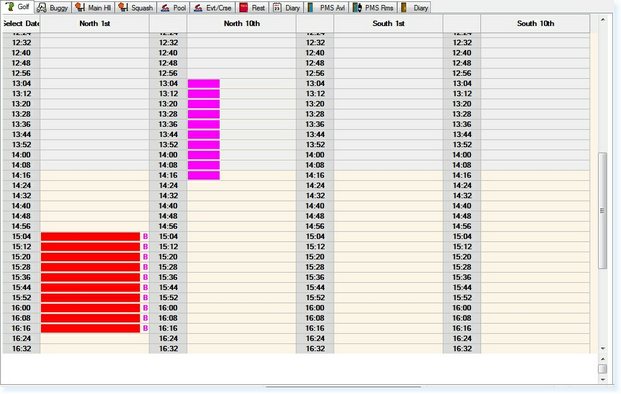Click the 14:56 time in the South 10th column
621x394 pixels.
click(462, 227)
